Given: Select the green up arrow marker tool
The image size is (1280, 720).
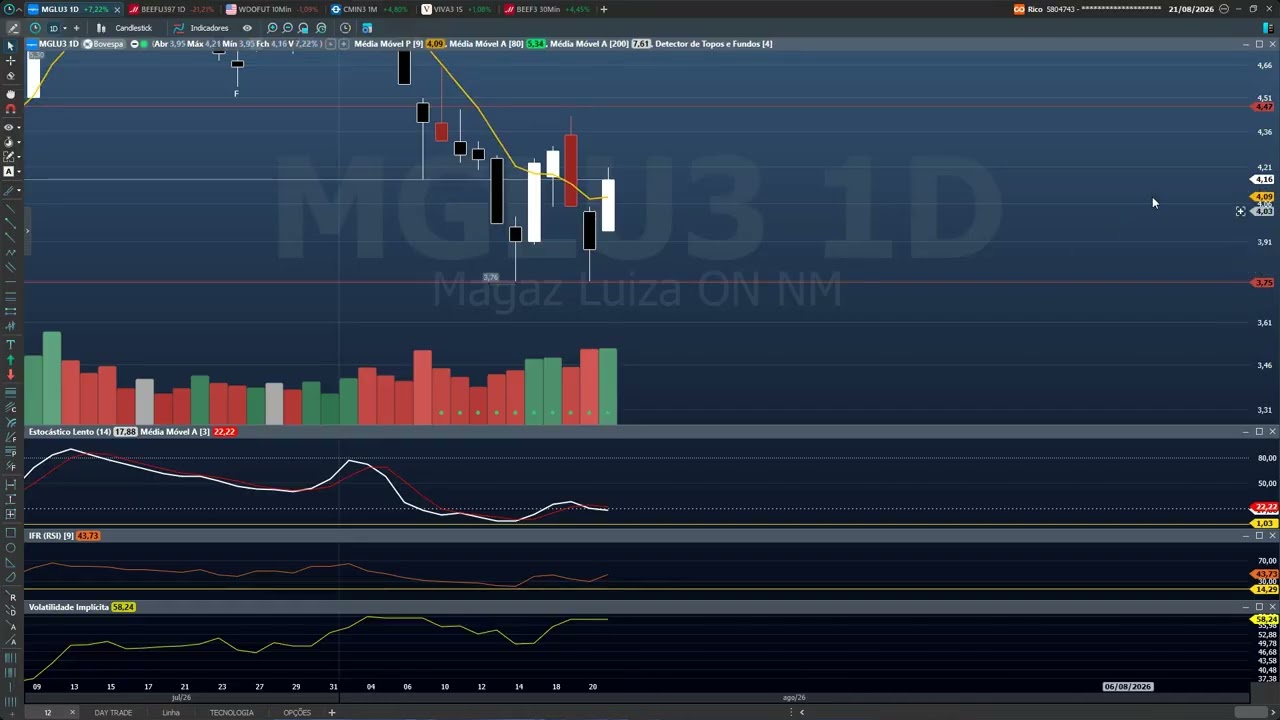Looking at the screenshot, I should click(10, 360).
